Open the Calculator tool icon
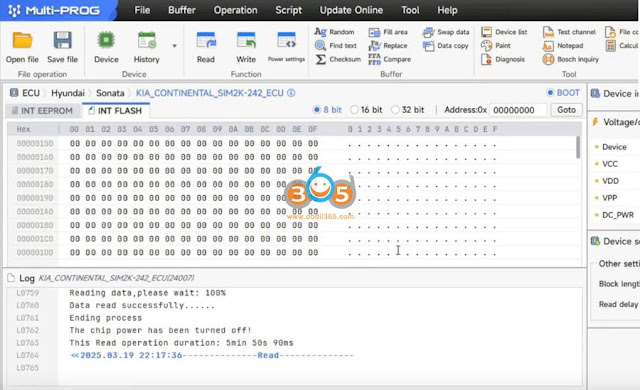This screenshot has width=640, height=390. (611, 46)
